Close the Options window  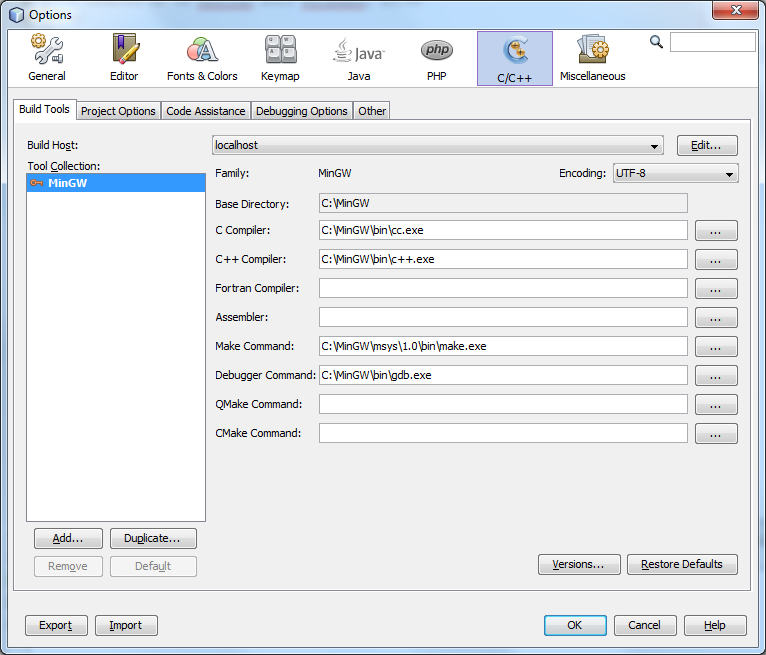735,10
